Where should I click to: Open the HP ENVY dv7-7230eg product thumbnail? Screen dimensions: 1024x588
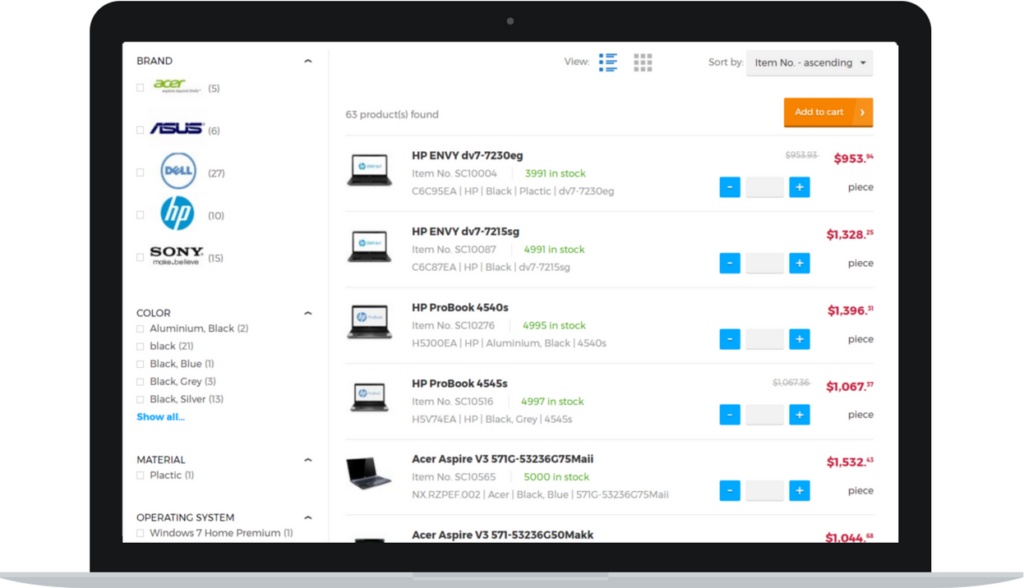(x=369, y=169)
